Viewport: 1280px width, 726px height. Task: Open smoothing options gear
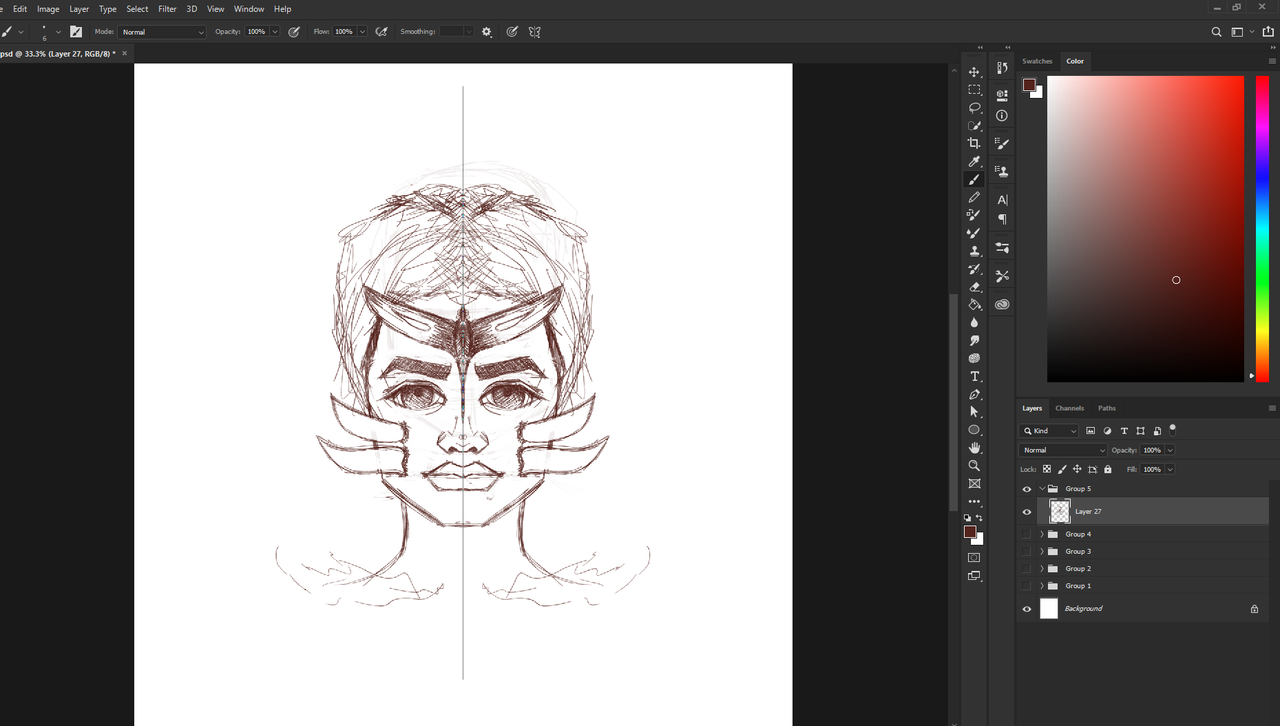click(487, 32)
